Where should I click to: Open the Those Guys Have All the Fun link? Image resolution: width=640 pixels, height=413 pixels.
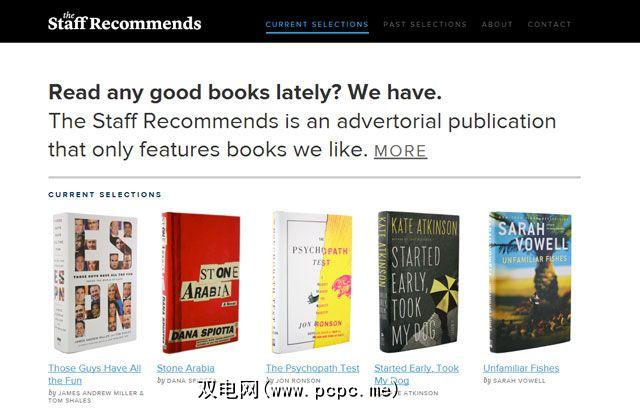94,374
